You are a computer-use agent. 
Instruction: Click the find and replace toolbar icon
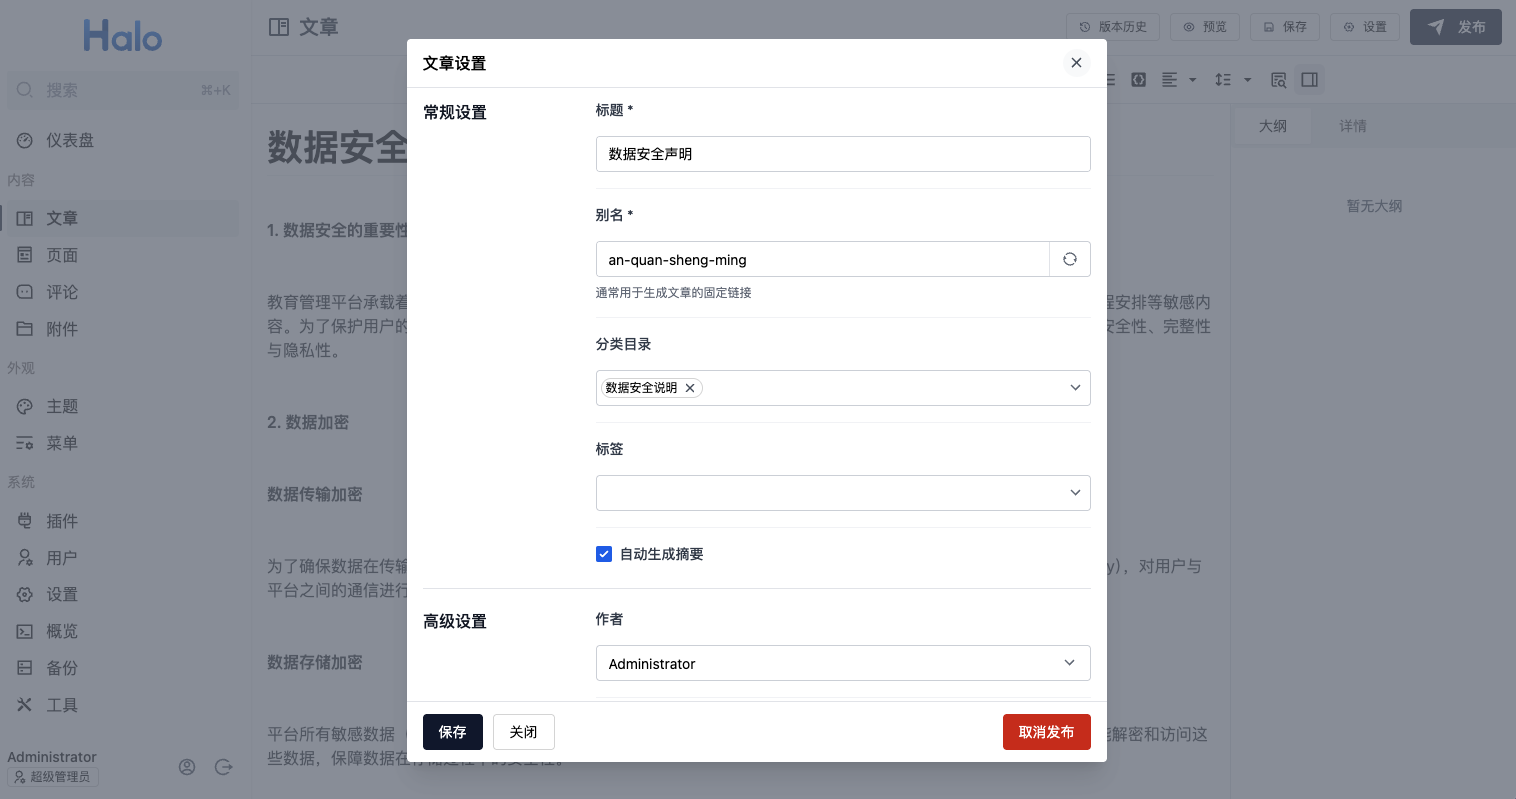(x=1278, y=80)
